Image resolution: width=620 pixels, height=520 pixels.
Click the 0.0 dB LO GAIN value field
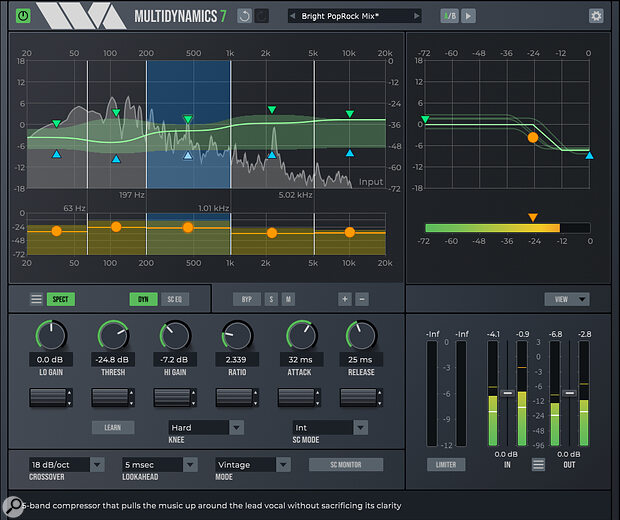pyautogui.click(x=51, y=359)
